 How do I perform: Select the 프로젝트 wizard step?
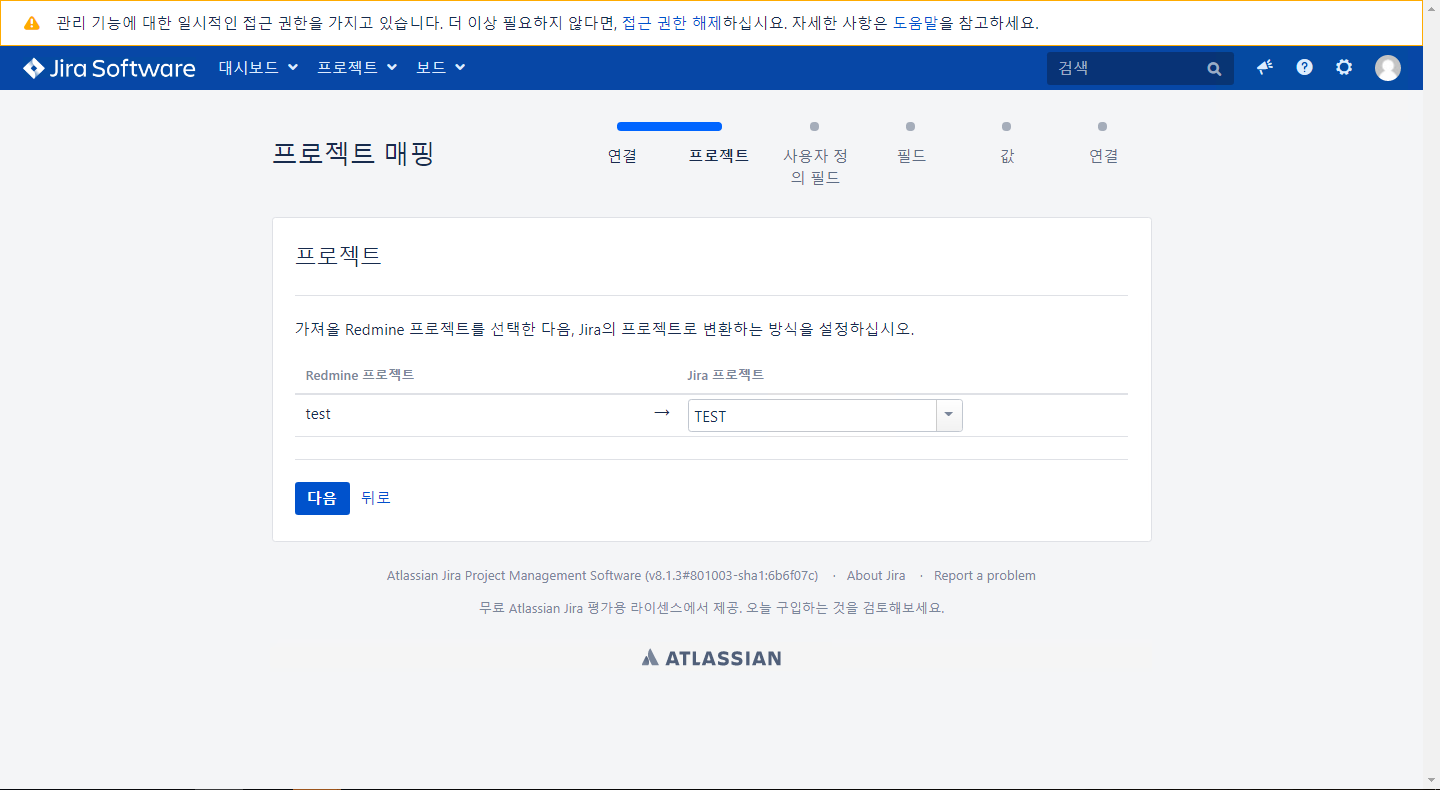pos(719,156)
